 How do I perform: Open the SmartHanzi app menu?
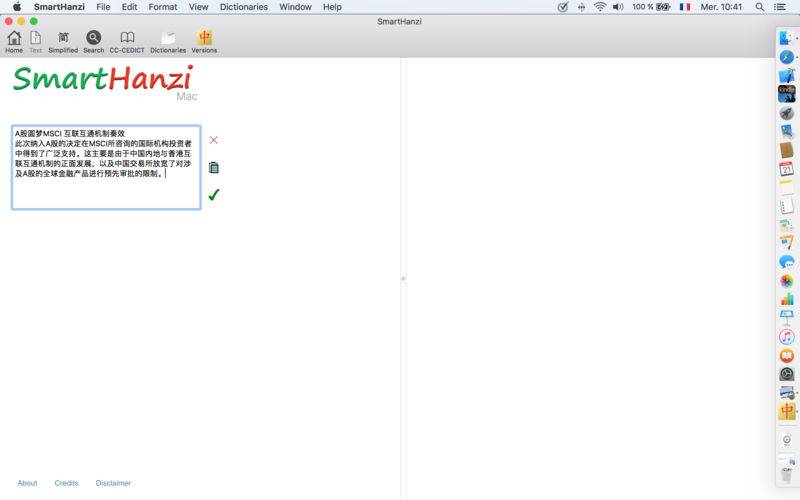point(59,7)
